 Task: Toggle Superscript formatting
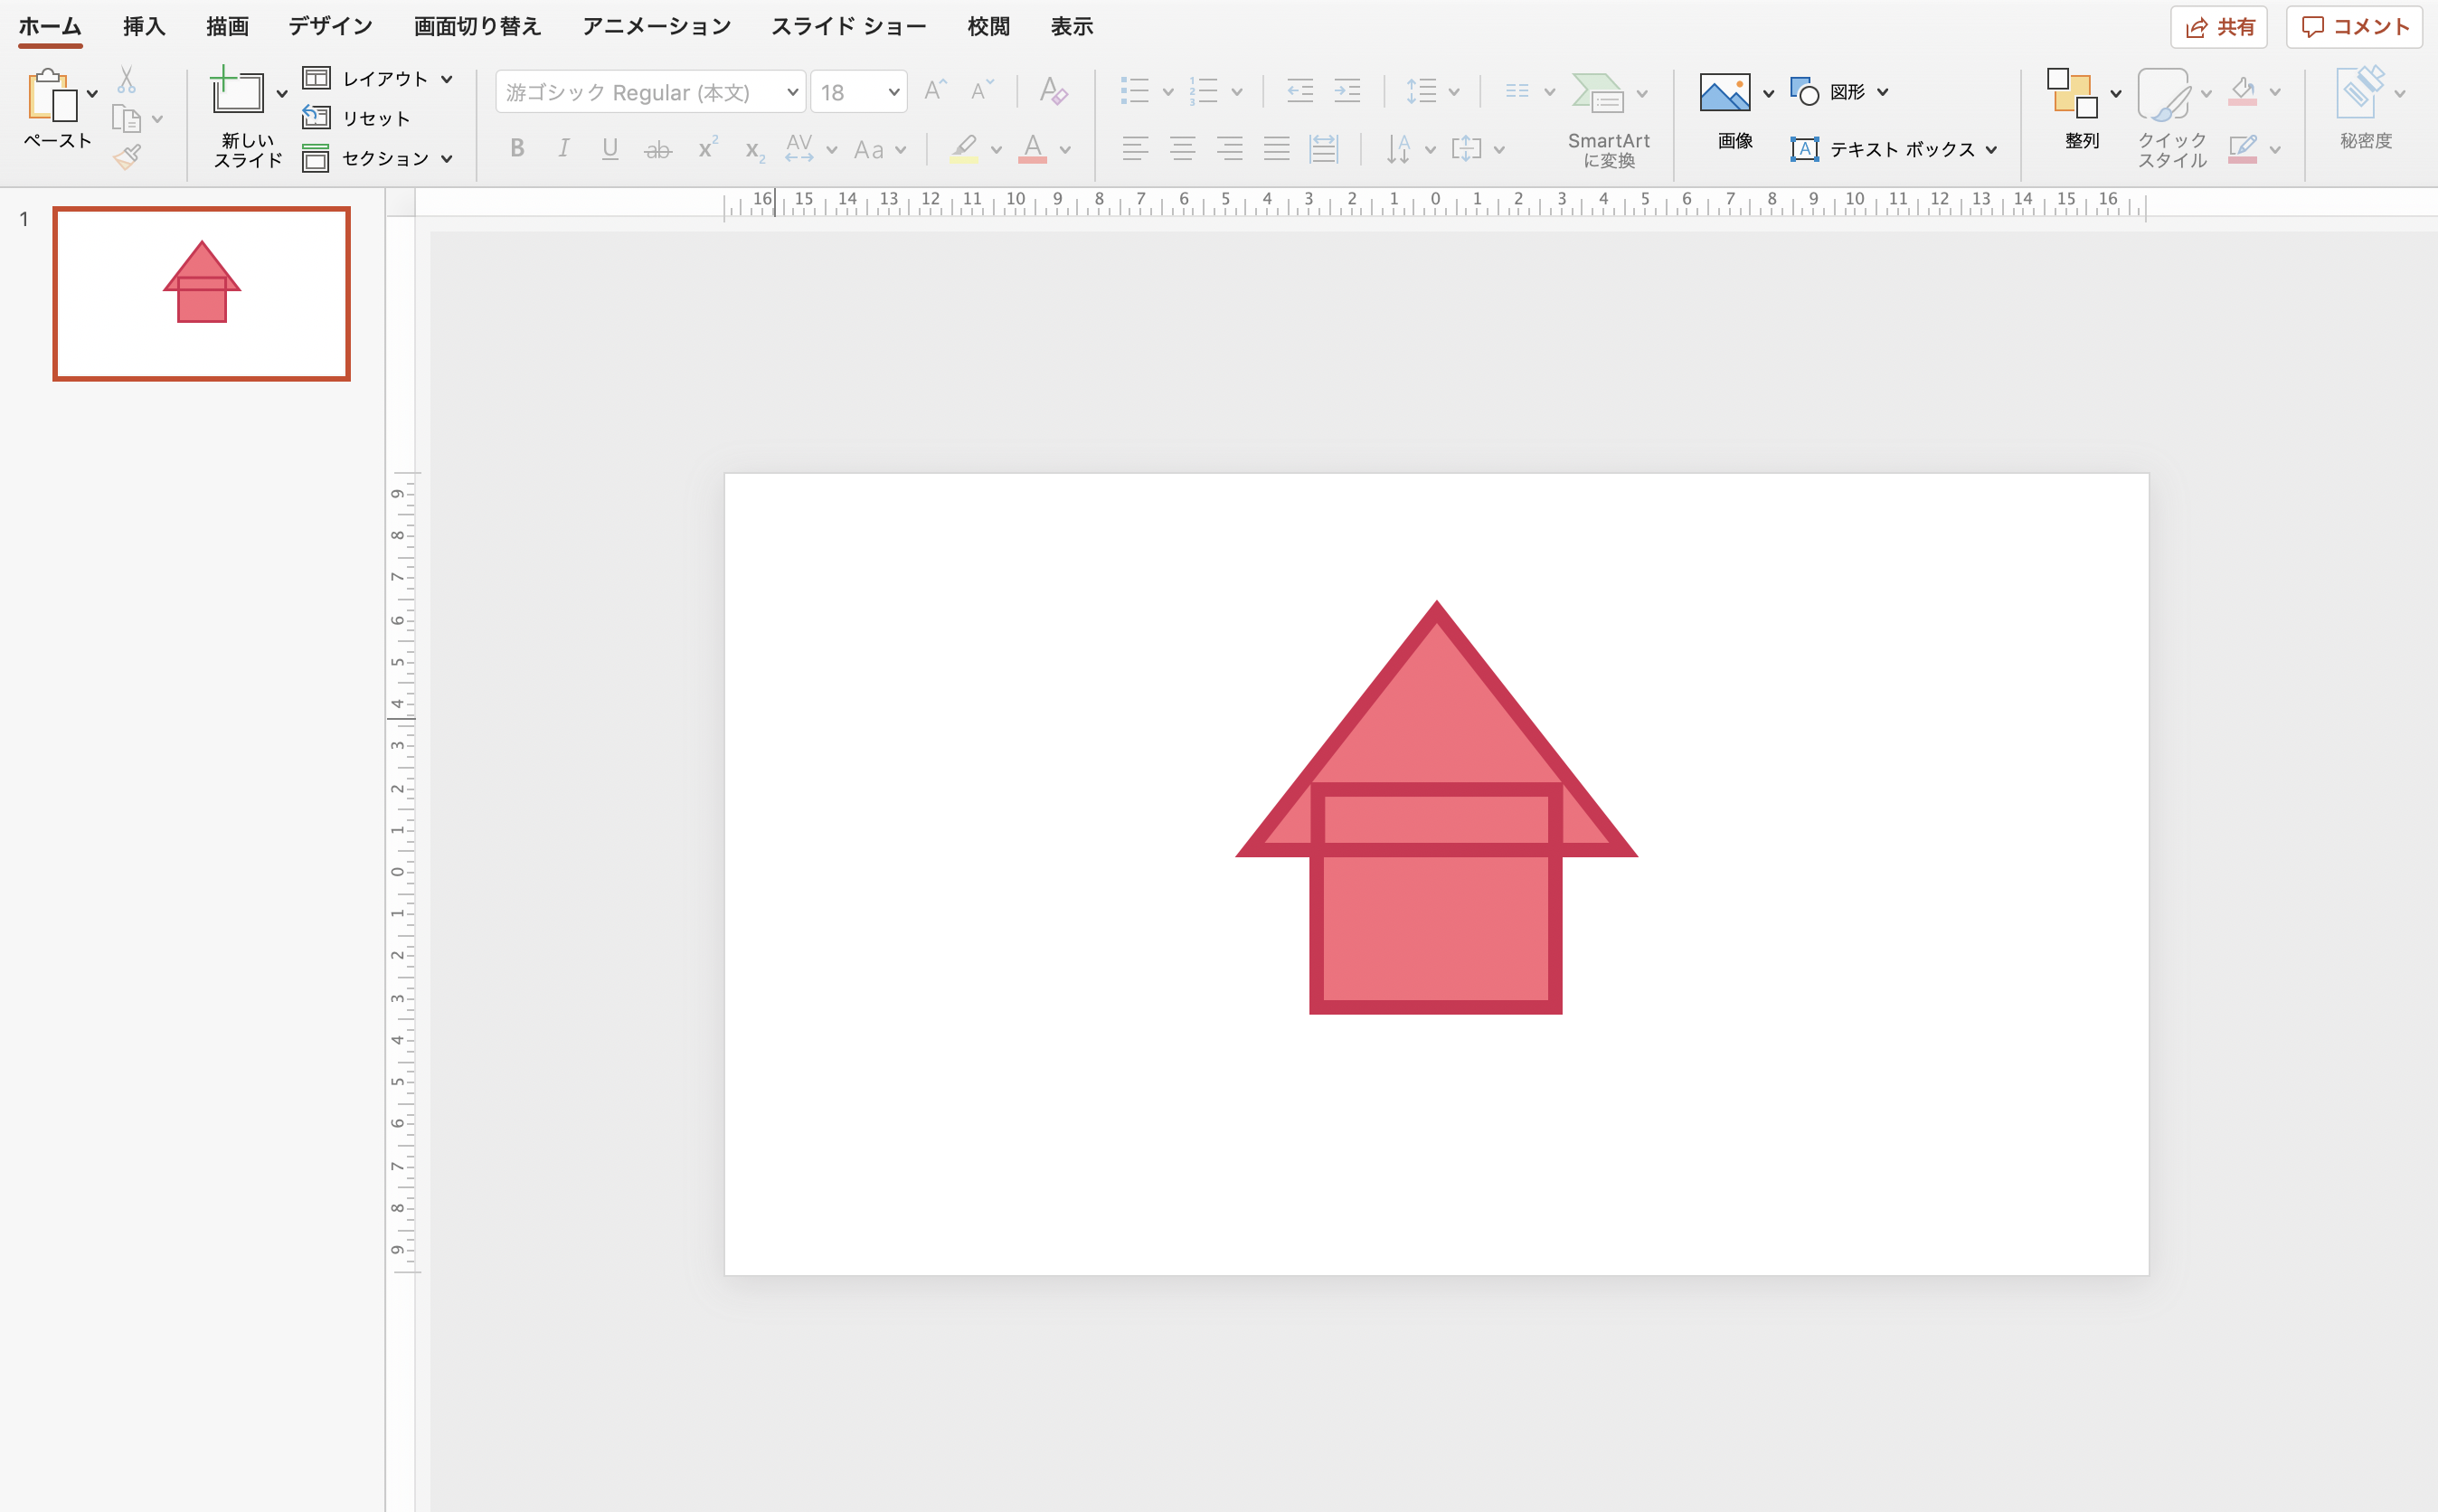707,149
